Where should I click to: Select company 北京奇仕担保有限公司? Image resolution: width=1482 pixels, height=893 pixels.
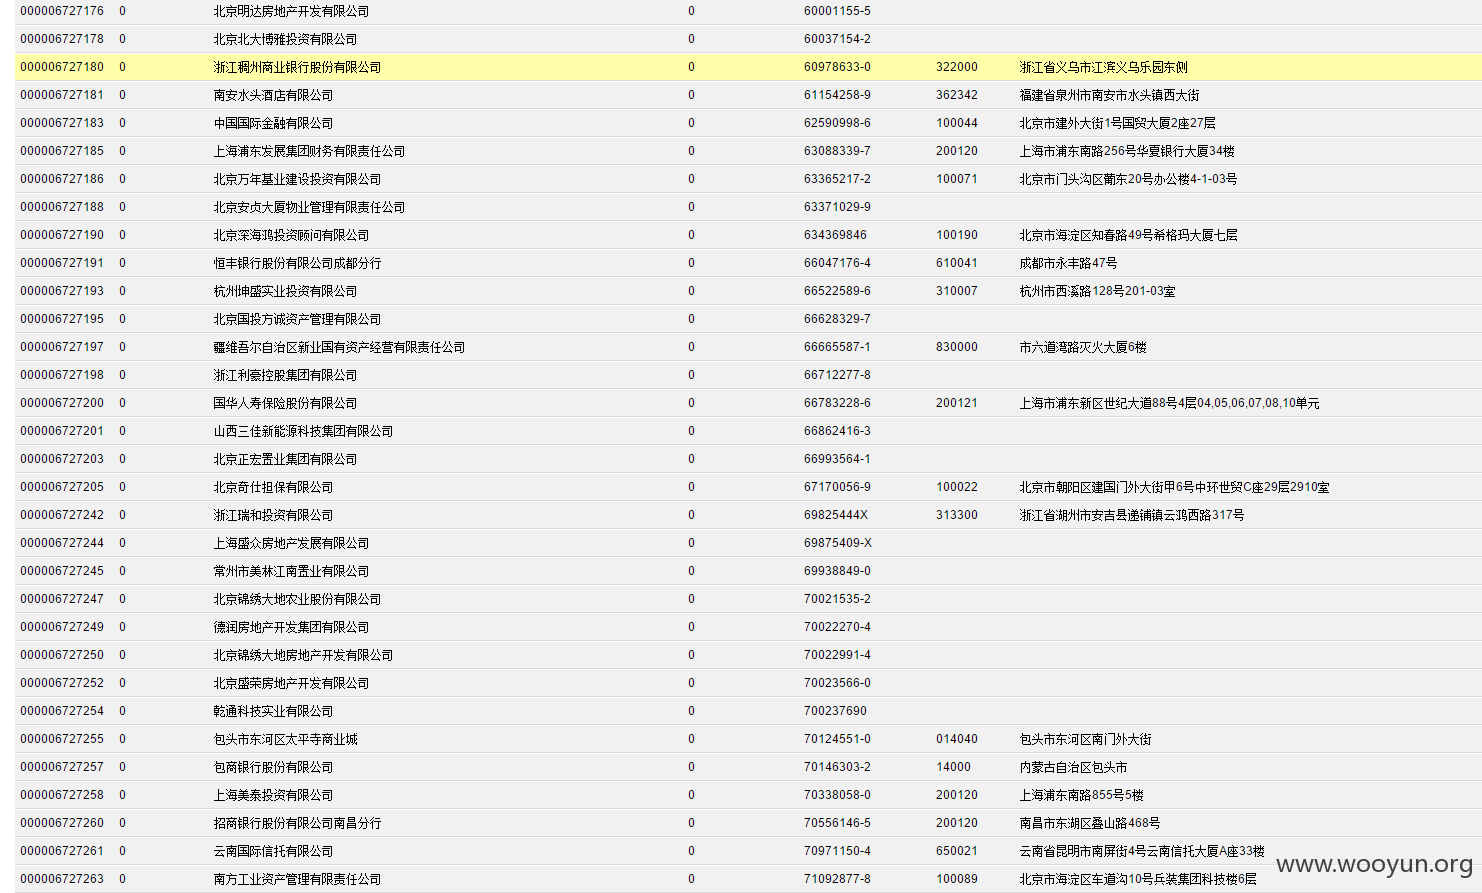pyautogui.click(x=273, y=487)
